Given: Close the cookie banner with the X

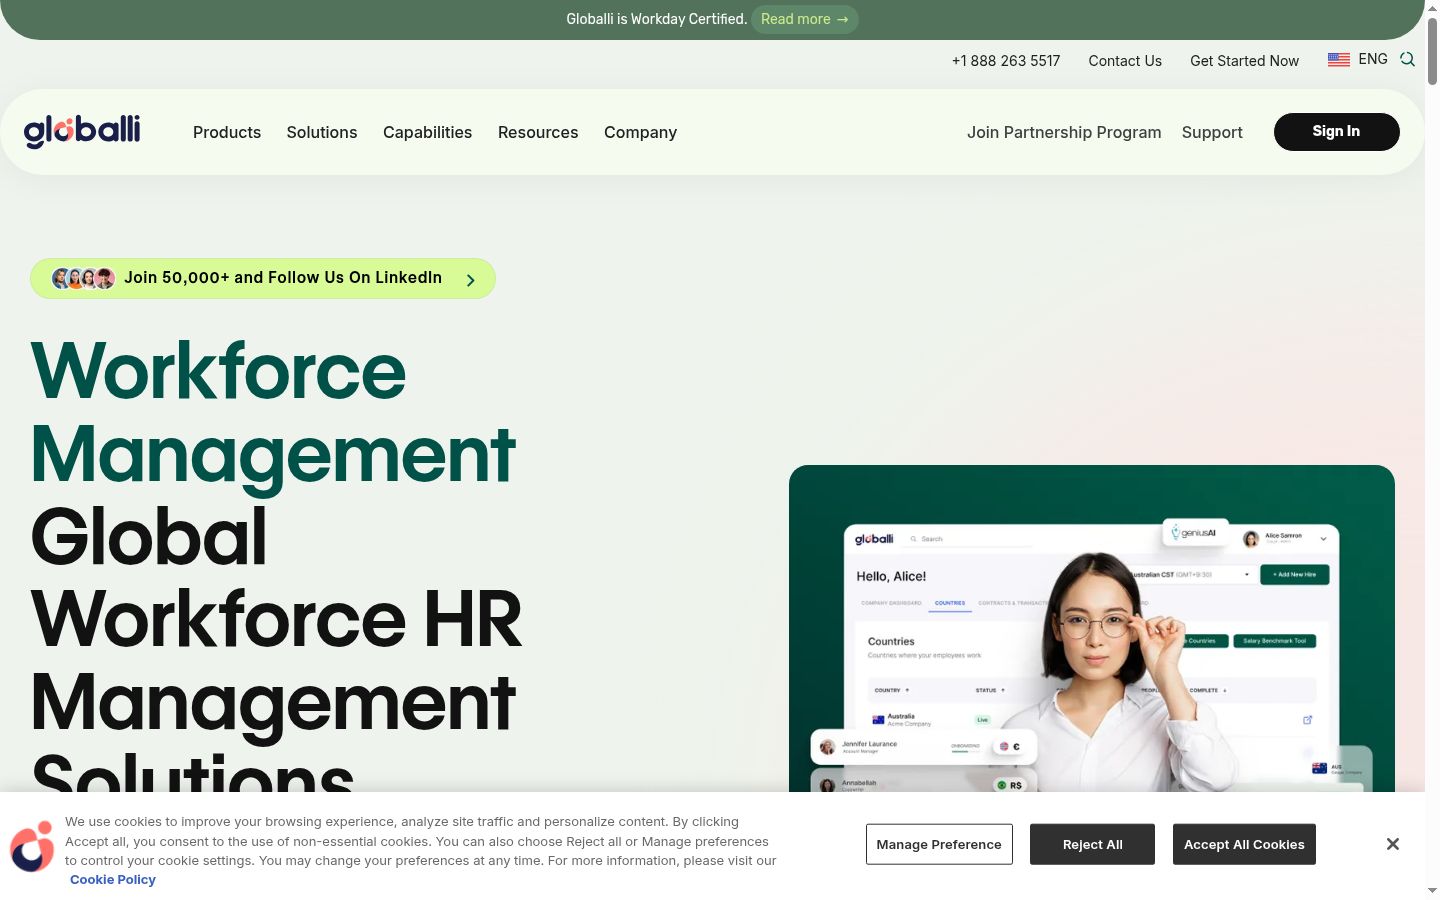Looking at the screenshot, I should coord(1393,844).
